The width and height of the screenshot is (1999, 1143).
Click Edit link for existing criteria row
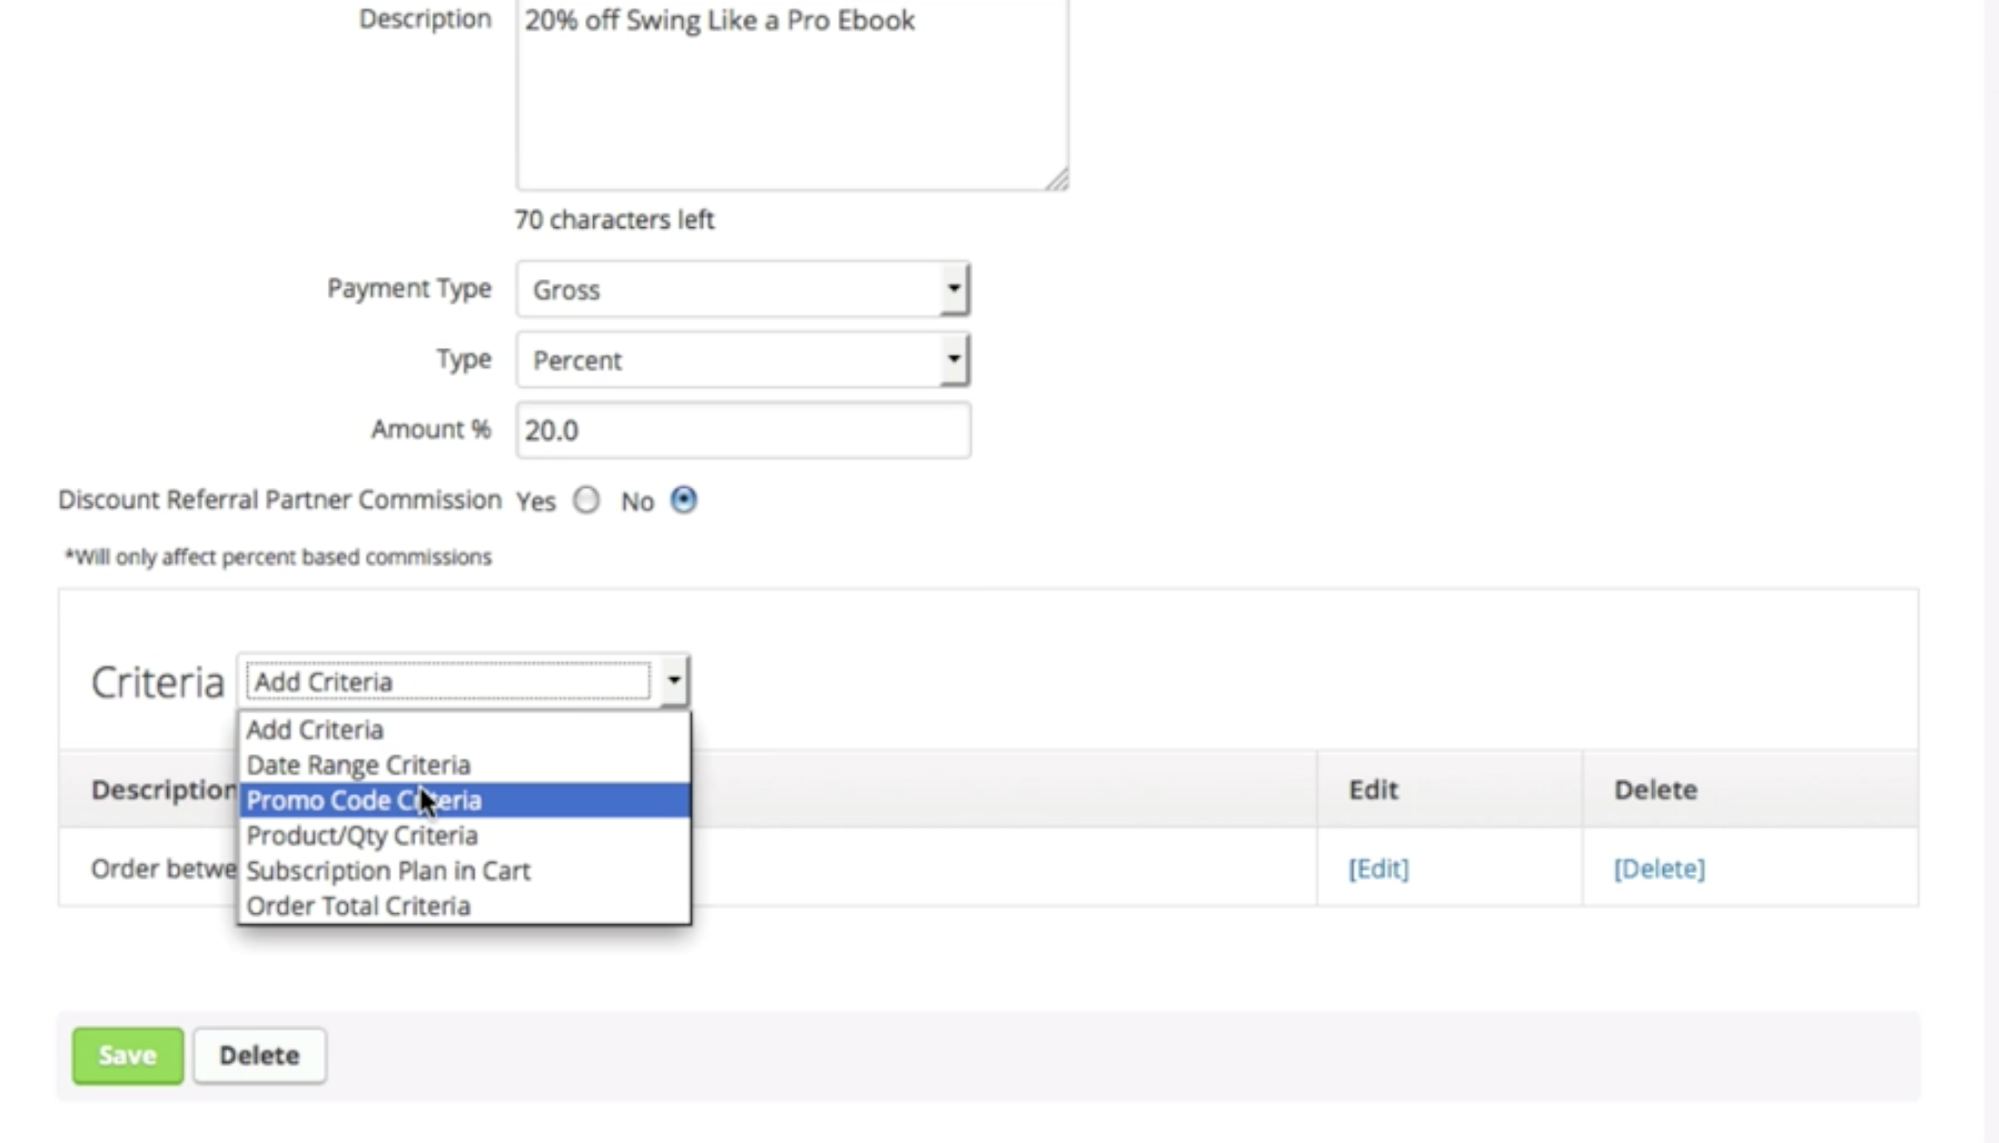click(1377, 867)
